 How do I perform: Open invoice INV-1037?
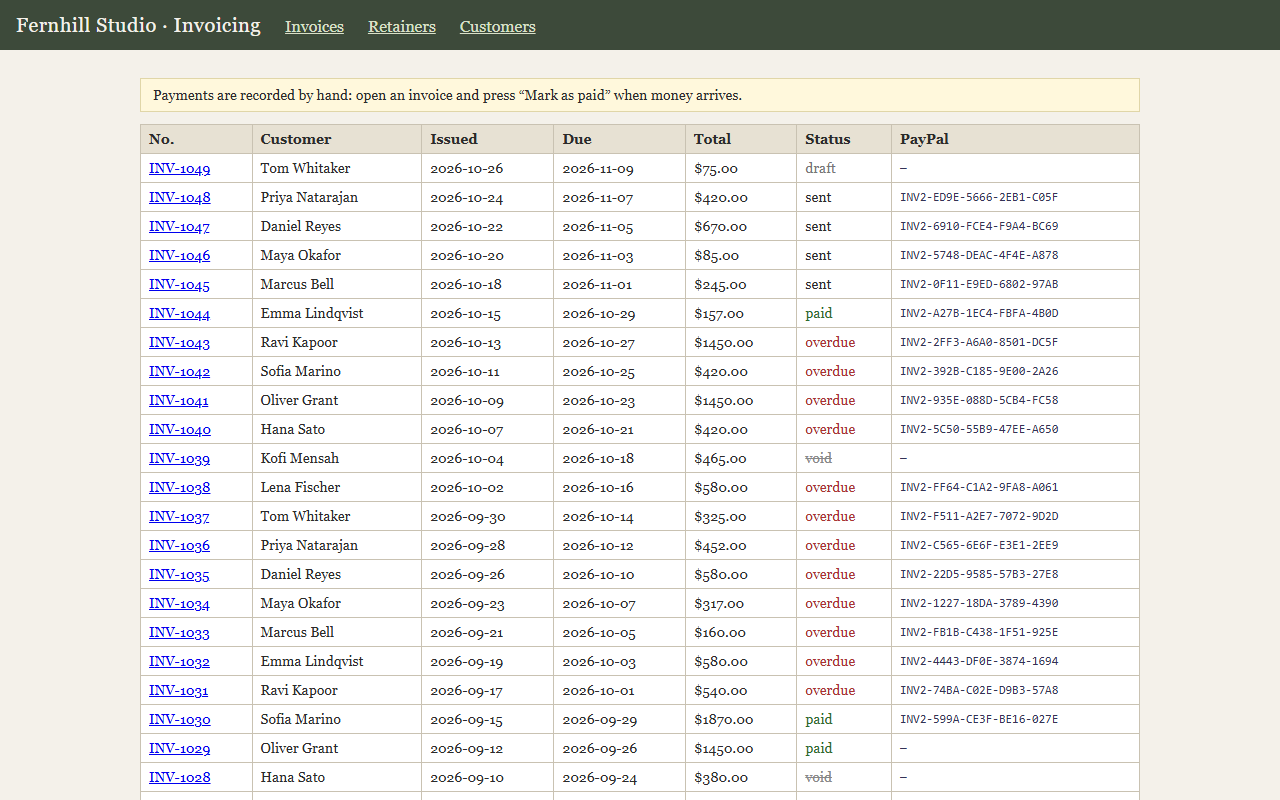pyautogui.click(x=180, y=517)
